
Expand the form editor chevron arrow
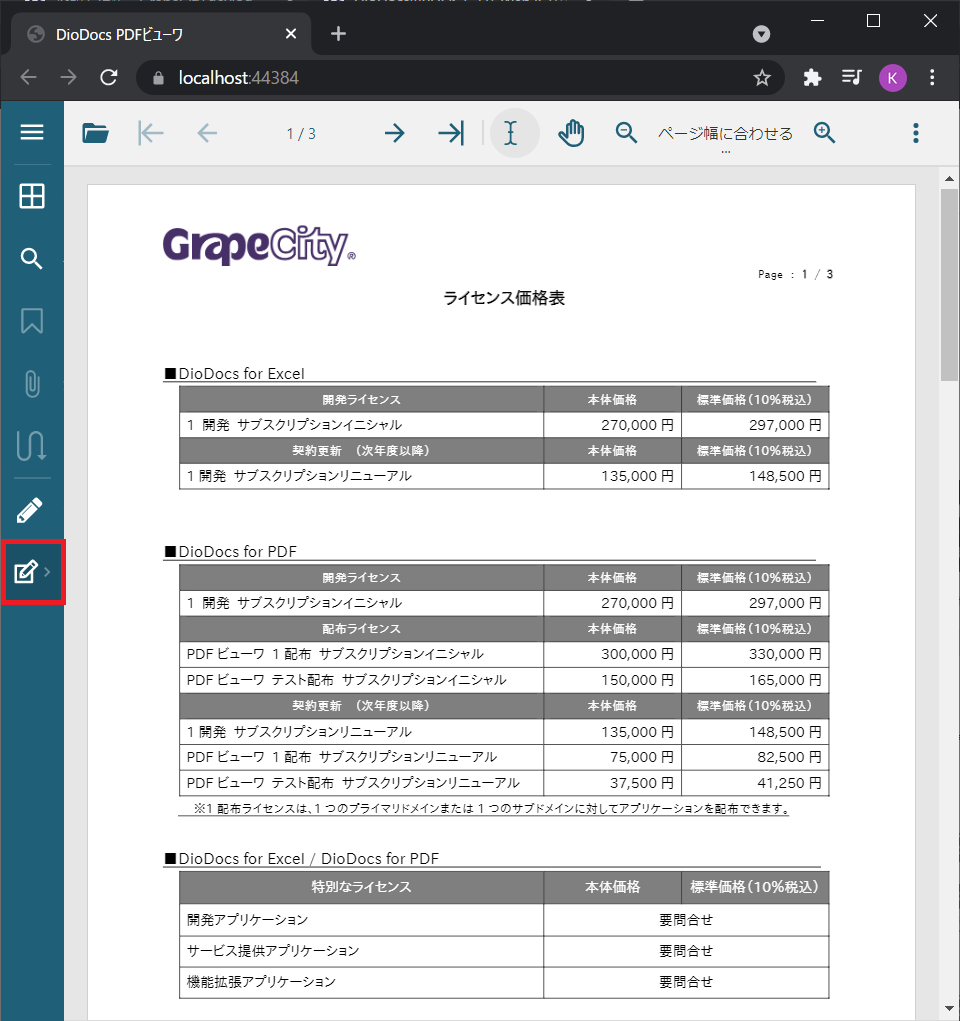click(x=47, y=572)
